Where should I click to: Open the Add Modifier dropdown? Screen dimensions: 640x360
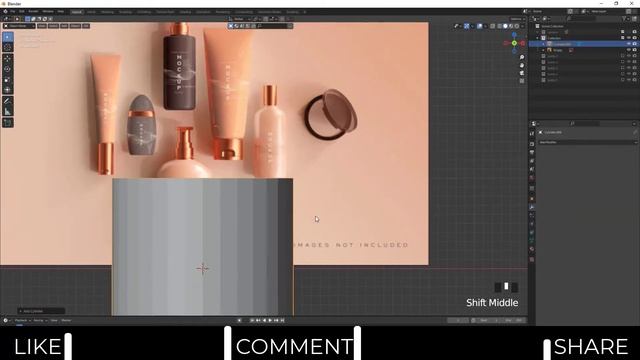[x=587, y=142]
